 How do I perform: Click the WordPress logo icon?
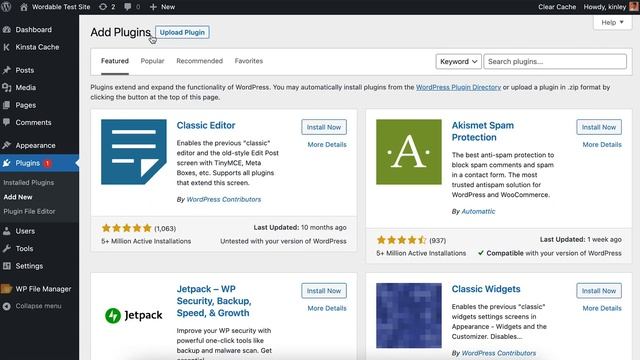click(x=6, y=7)
